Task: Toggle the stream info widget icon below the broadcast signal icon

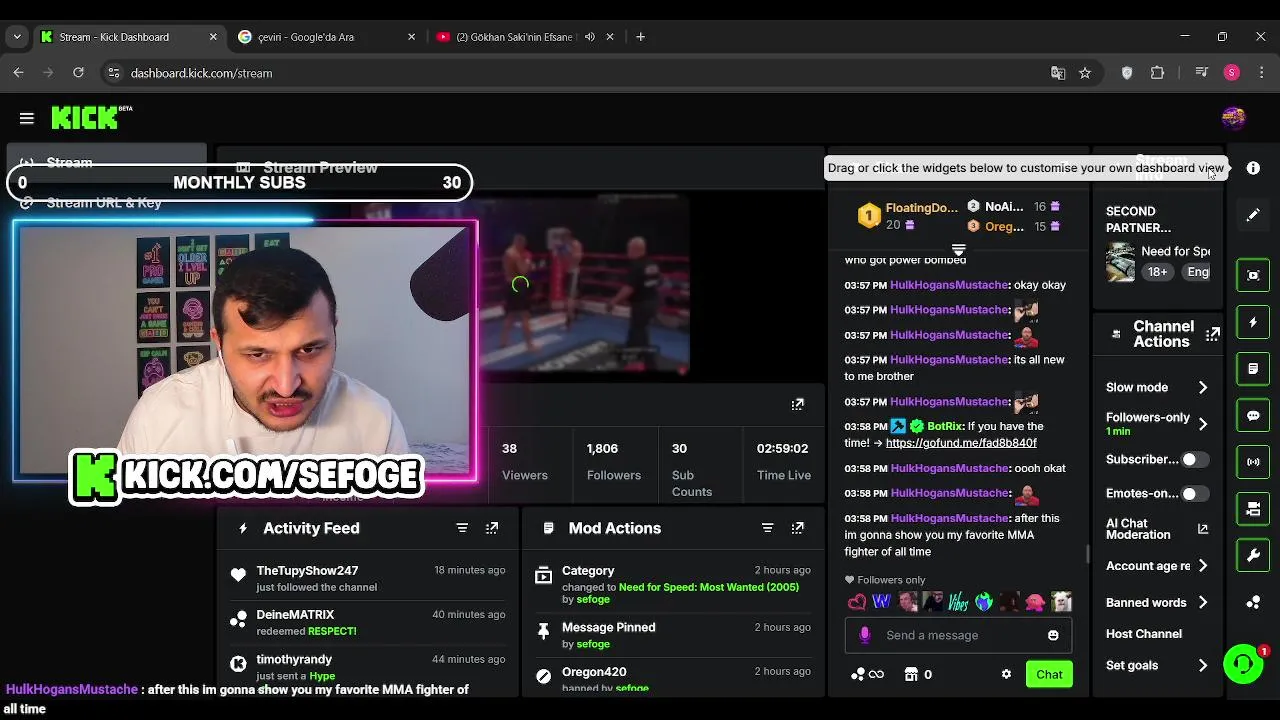Action: (x=1253, y=509)
